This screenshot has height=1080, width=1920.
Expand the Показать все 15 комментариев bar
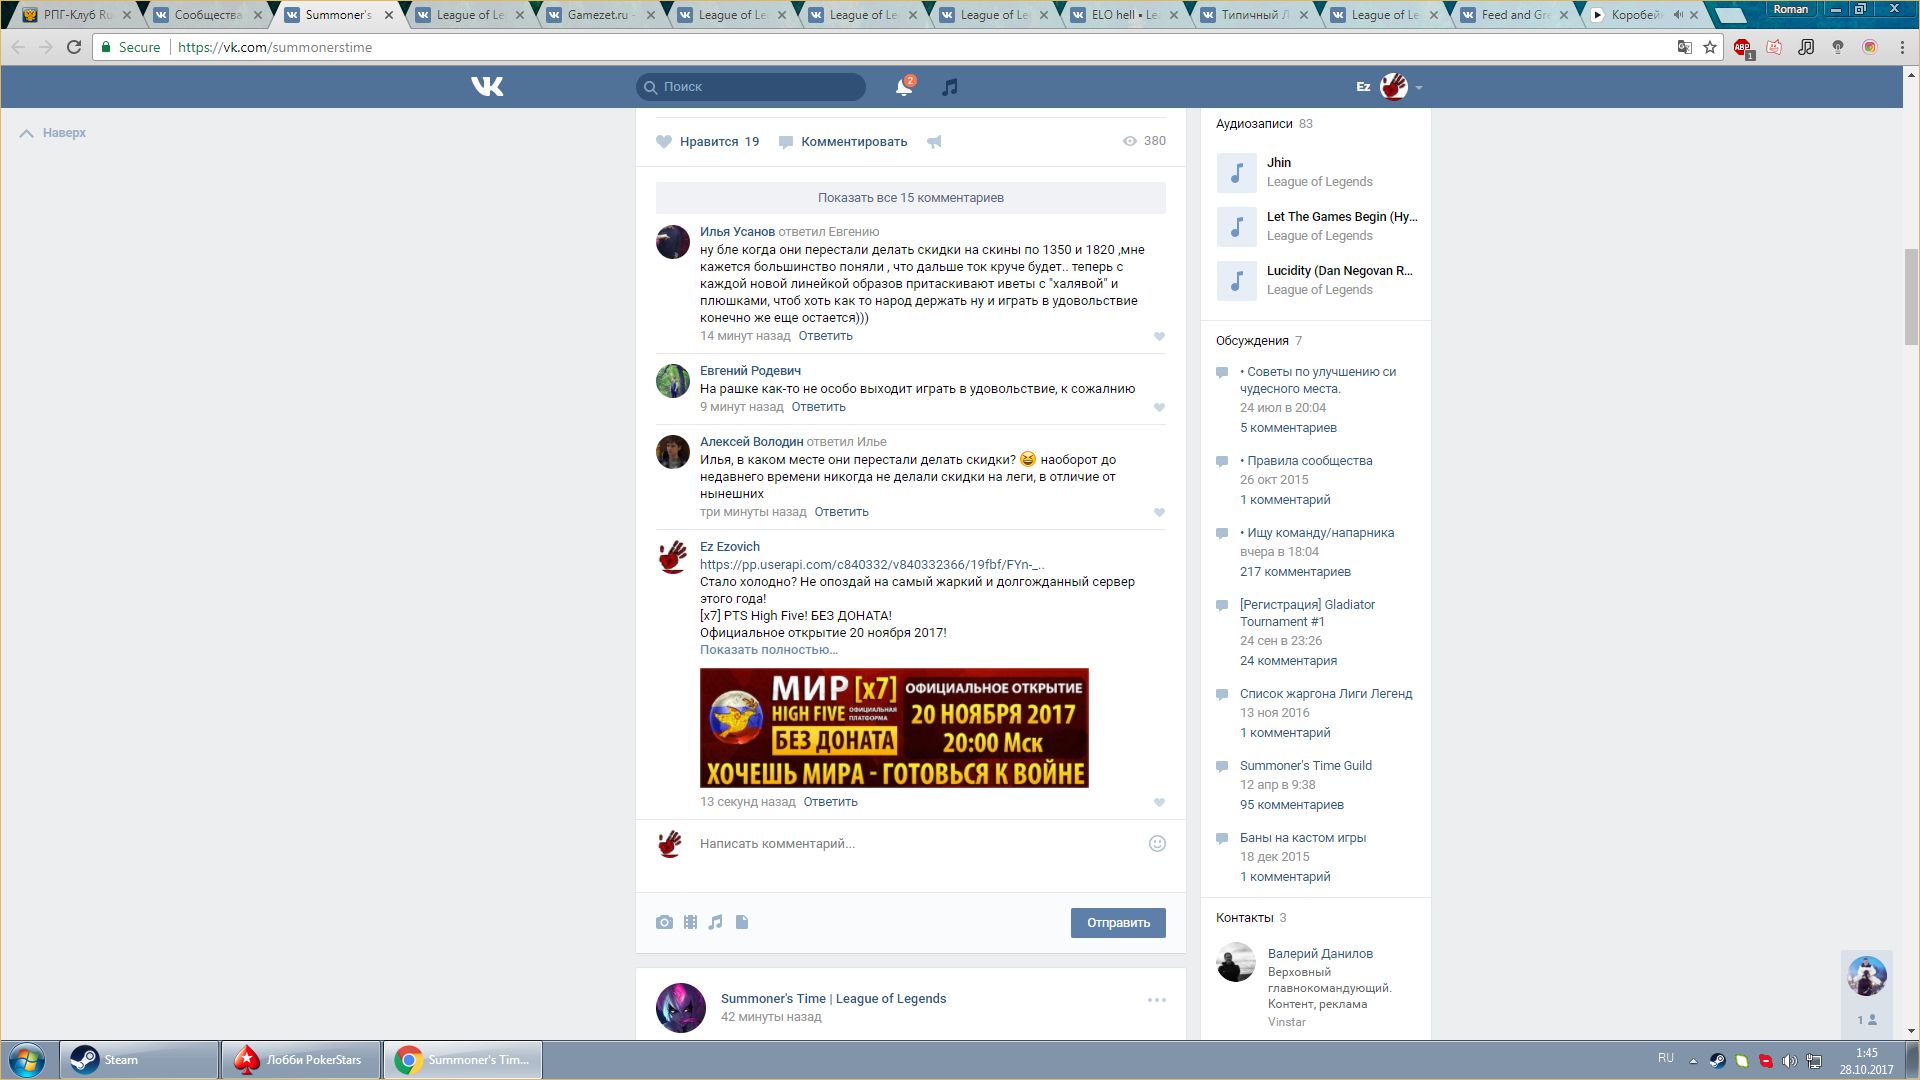(910, 198)
